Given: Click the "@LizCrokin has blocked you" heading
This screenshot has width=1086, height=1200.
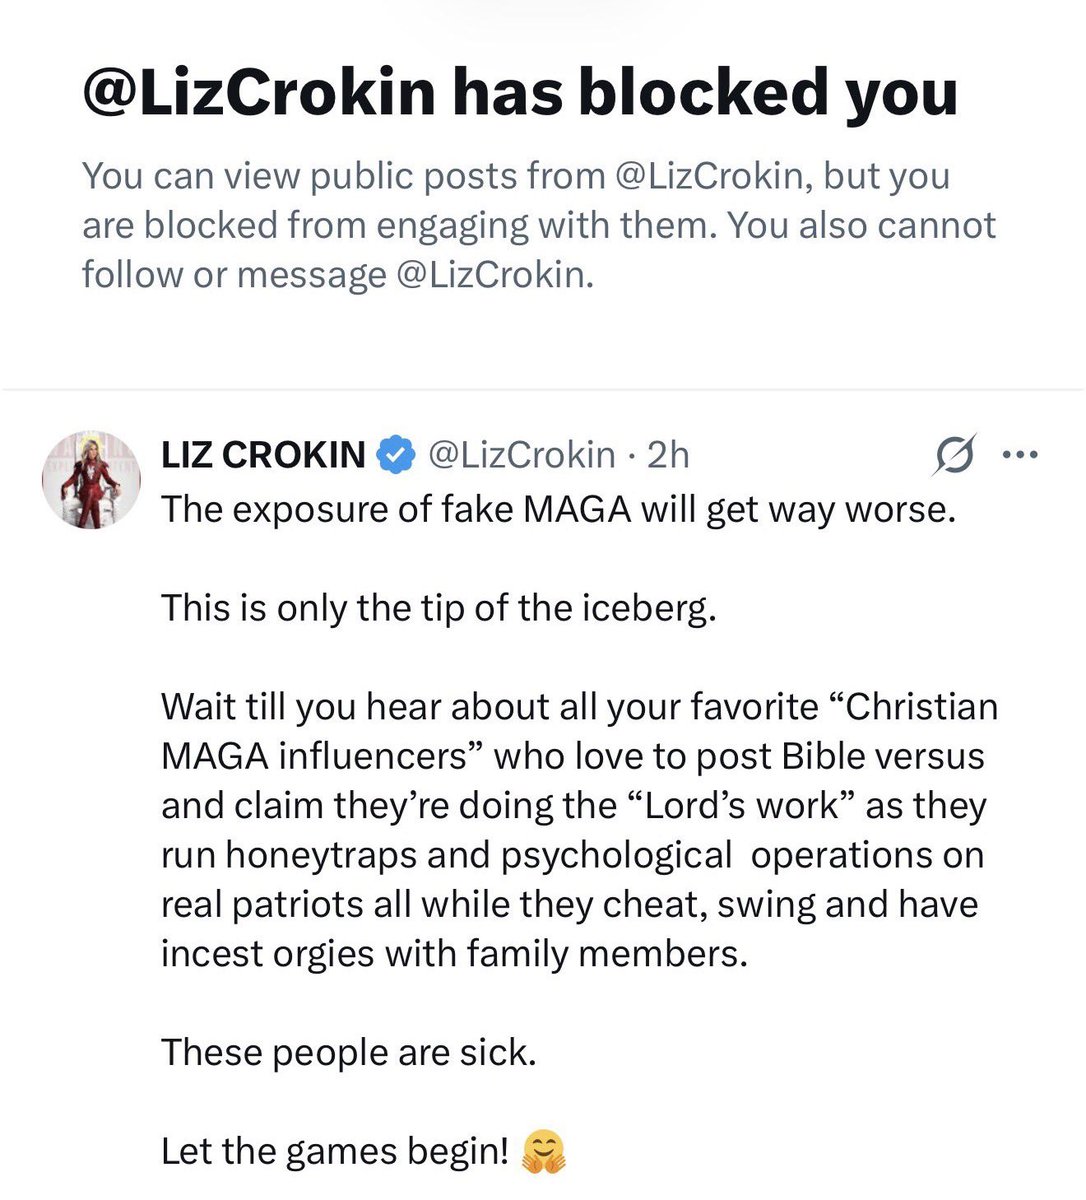Looking at the screenshot, I should click(x=520, y=93).
